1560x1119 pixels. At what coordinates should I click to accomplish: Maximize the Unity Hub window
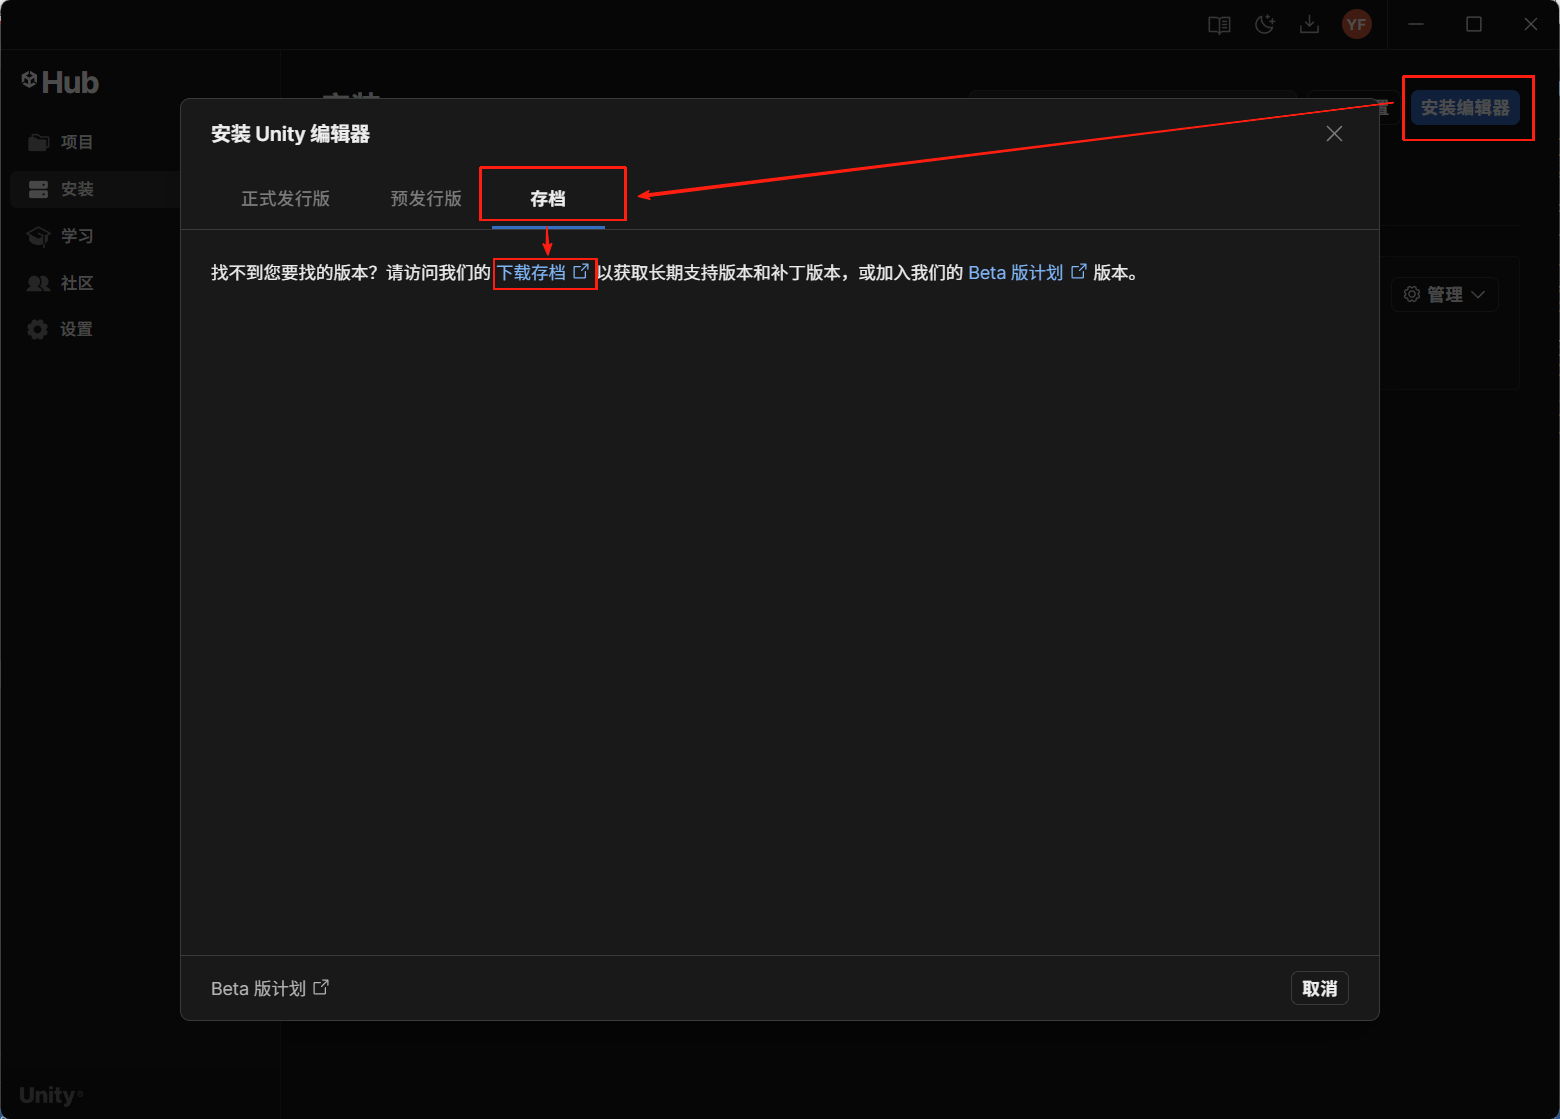coord(1473,25)
